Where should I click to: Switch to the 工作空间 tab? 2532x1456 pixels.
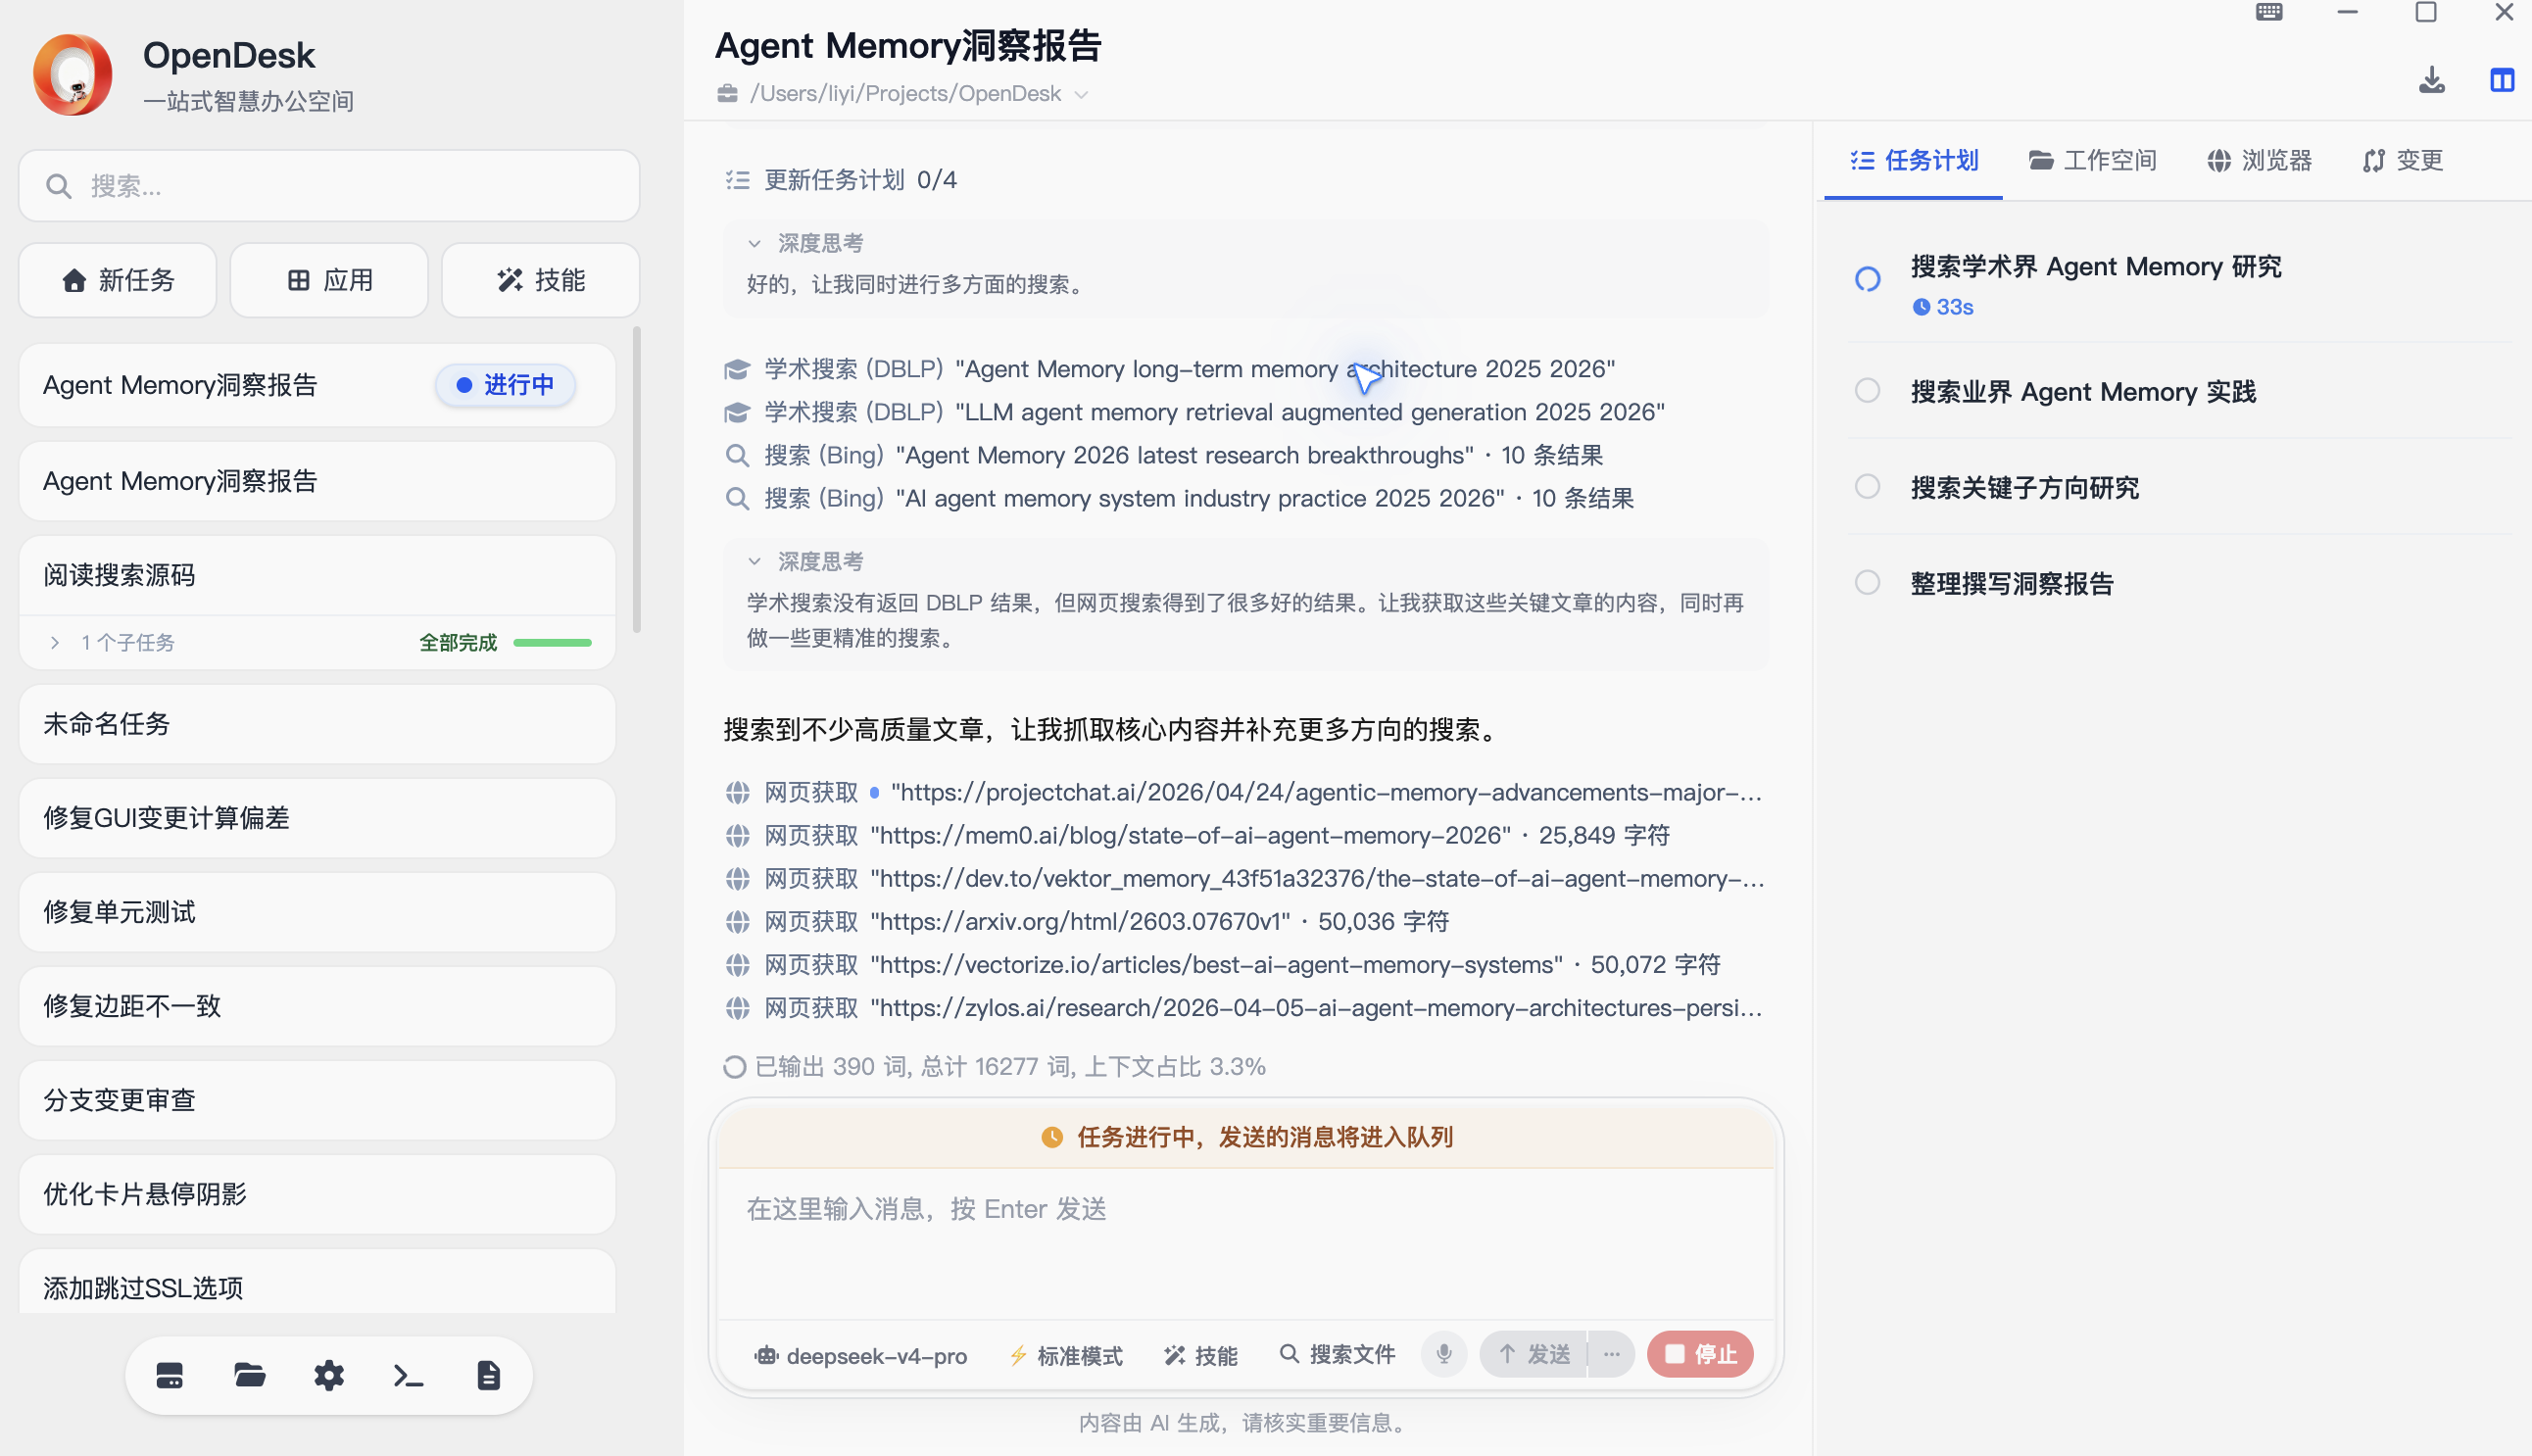click(2092, 160)
